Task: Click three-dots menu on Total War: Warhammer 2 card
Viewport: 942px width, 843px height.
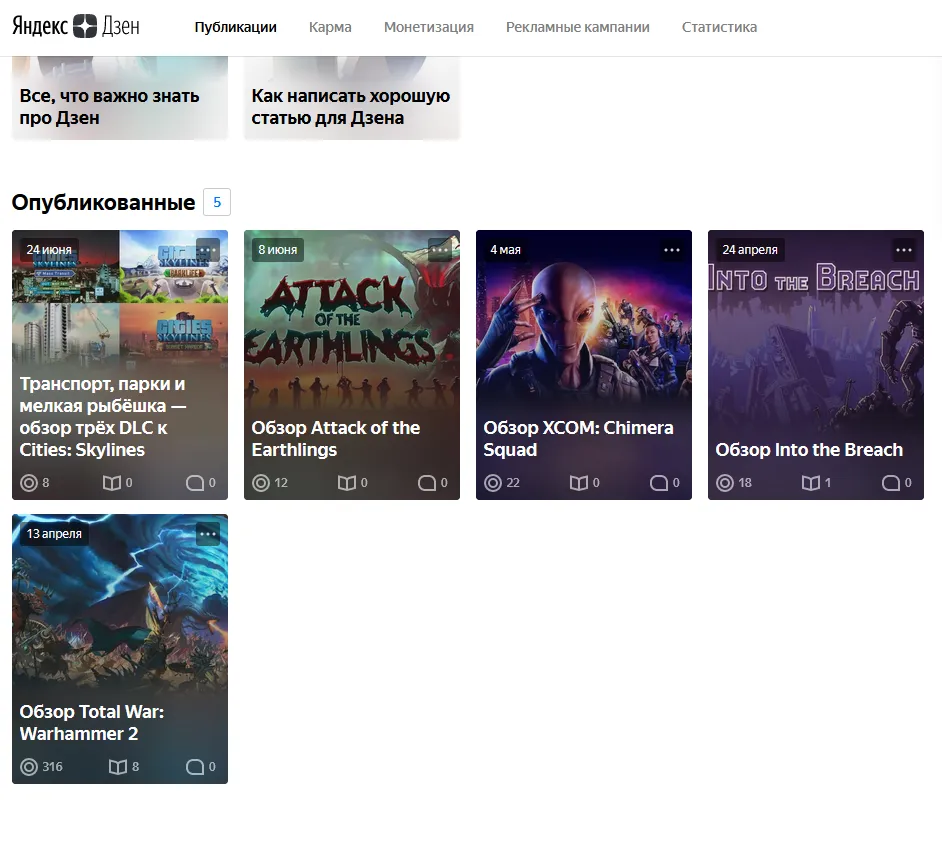Action: 208,534
